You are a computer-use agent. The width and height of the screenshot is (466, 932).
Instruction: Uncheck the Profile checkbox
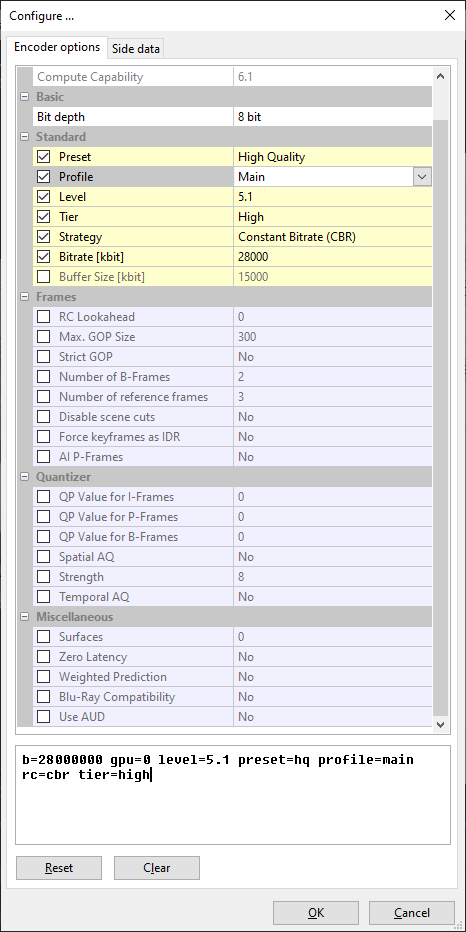click(43, 177)
